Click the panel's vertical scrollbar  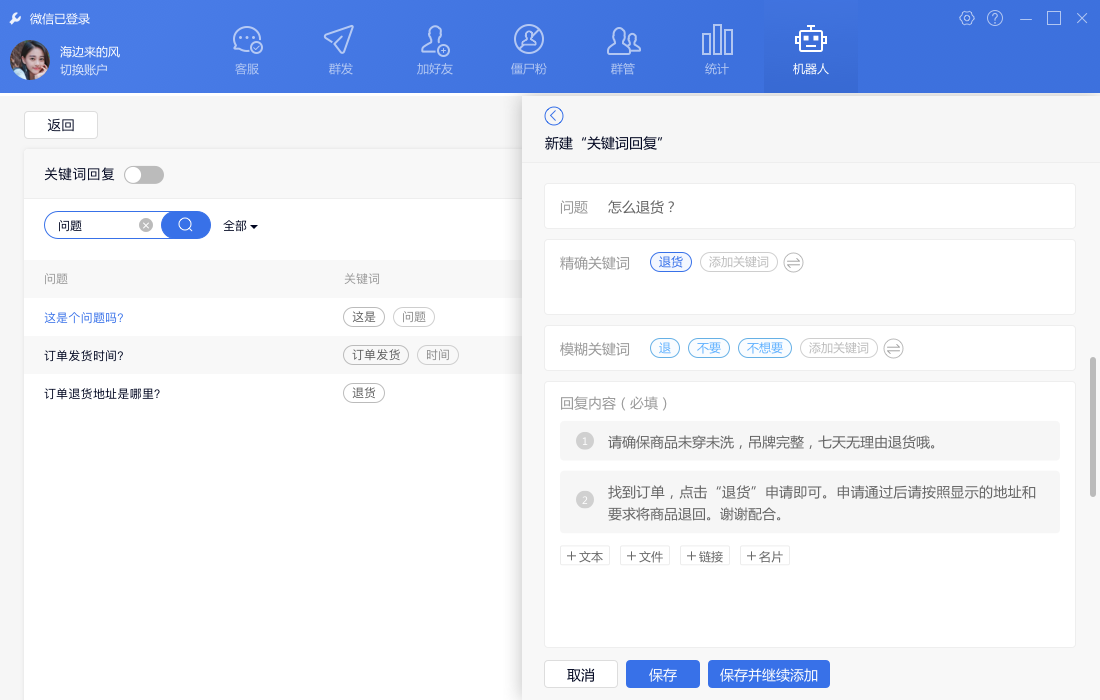point(1093,425)
